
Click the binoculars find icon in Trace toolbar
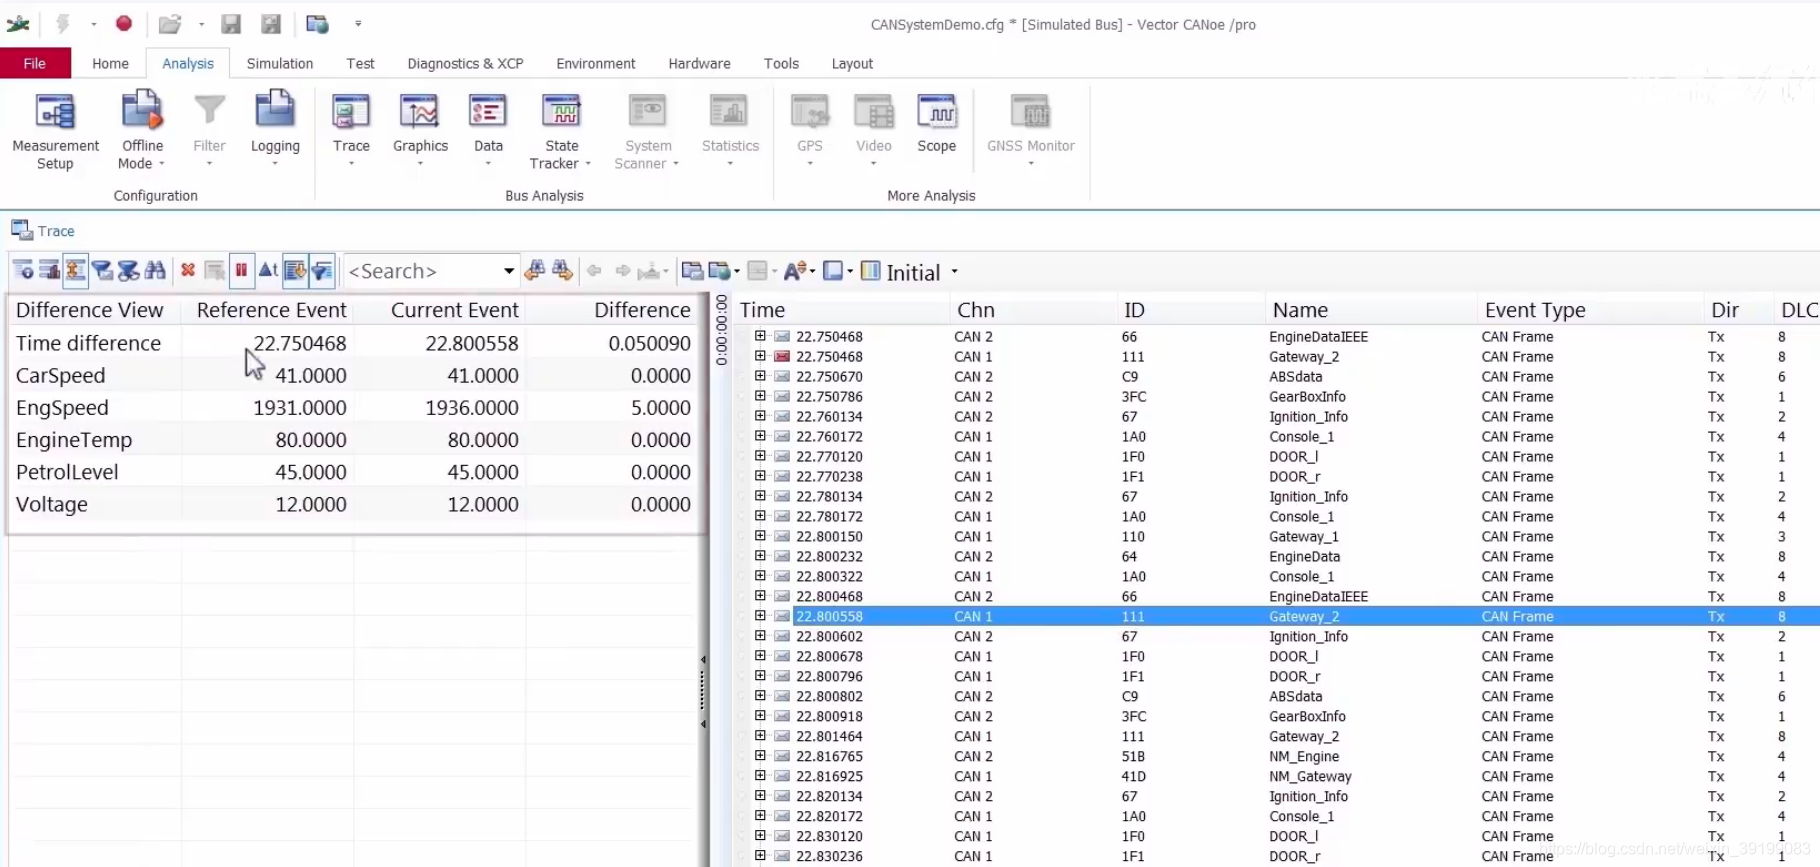(155, 270)
